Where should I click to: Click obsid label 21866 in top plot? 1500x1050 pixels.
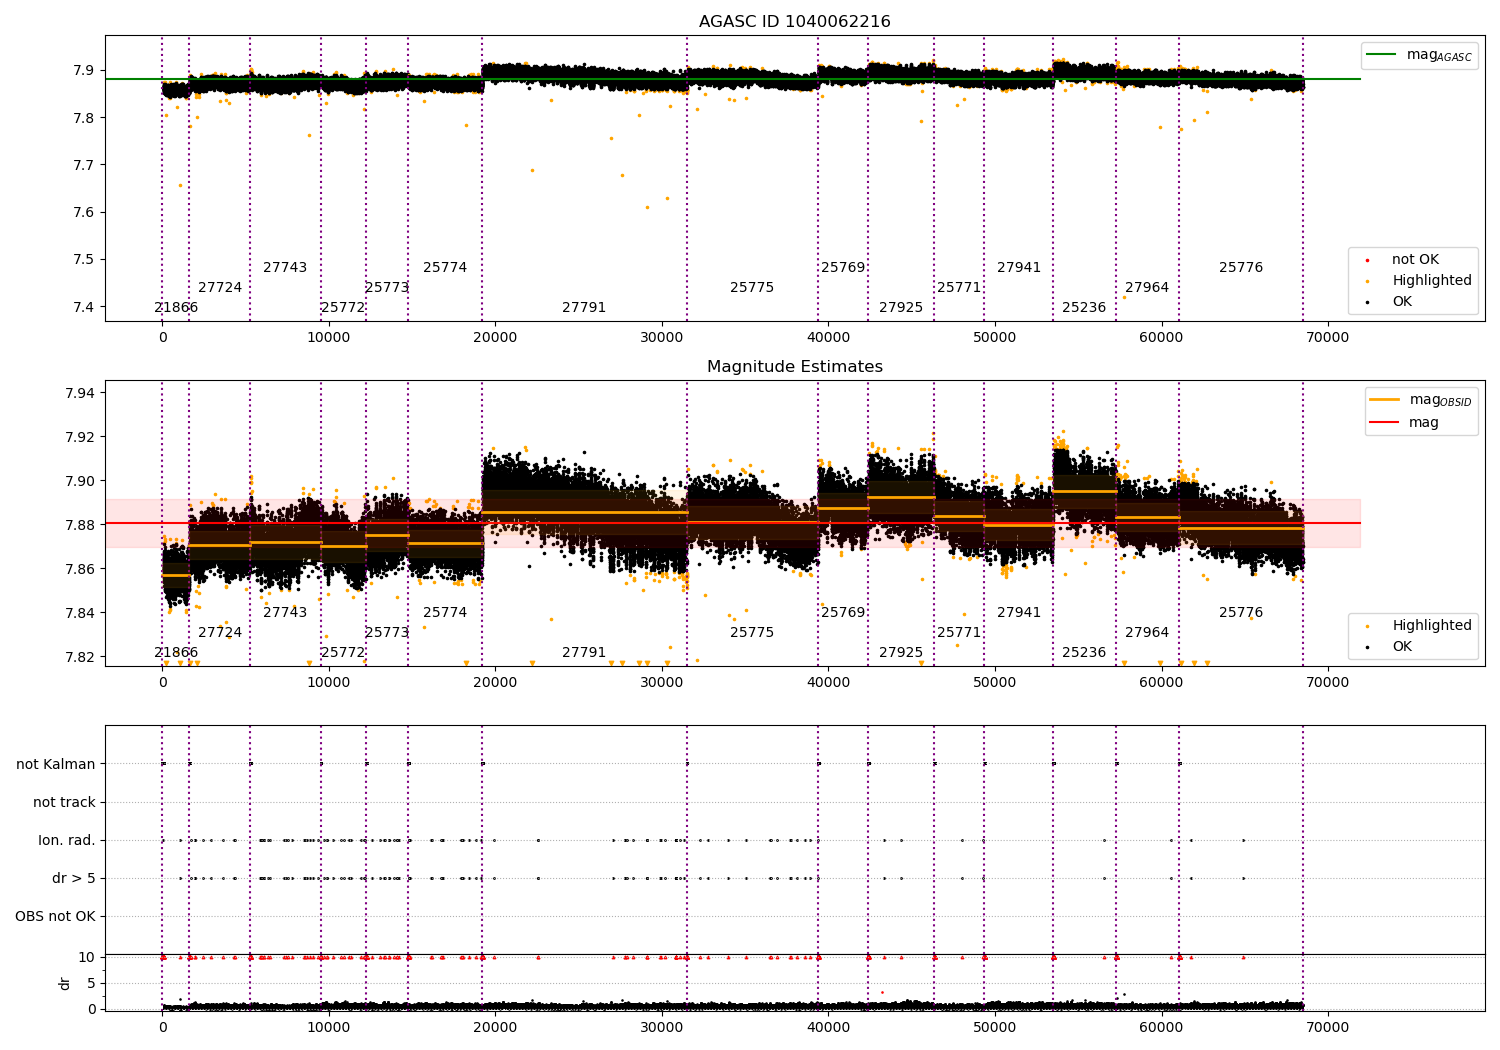click(176, 308)
